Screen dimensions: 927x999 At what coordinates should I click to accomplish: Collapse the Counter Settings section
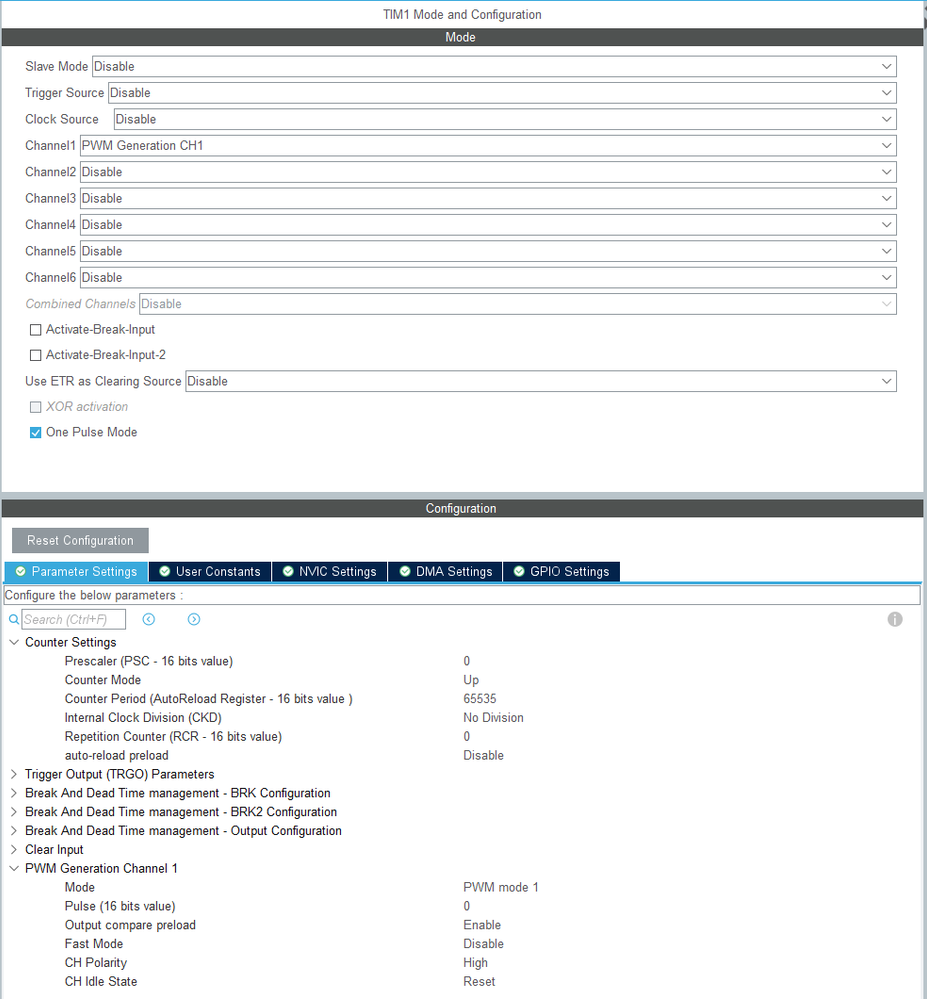click(14, 642)
